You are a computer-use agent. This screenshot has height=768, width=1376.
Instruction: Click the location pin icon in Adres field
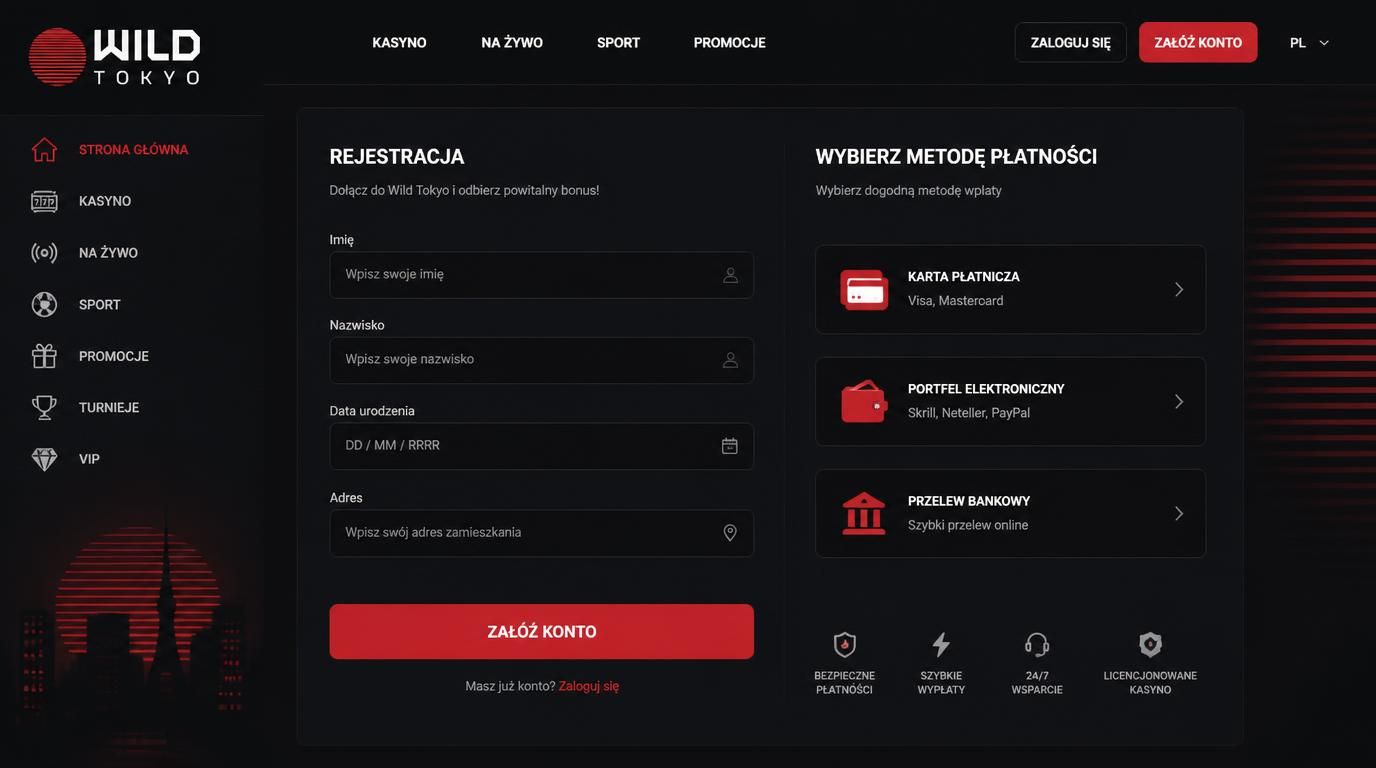tap(730, 533)
